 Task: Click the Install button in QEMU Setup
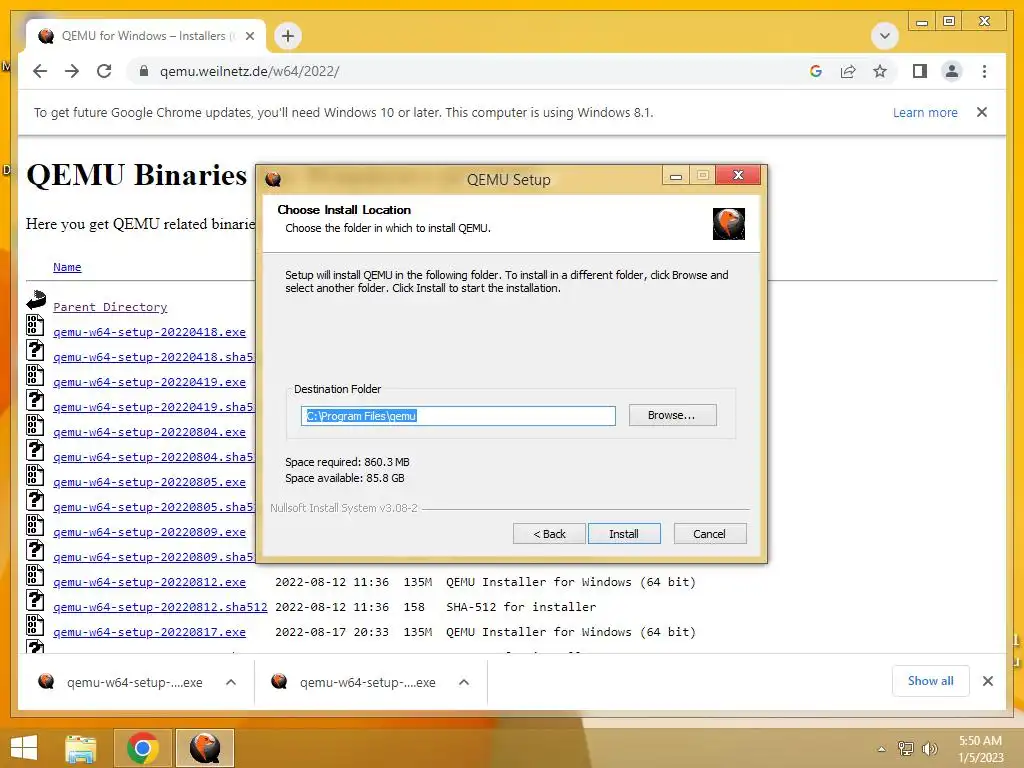[624, 534]
